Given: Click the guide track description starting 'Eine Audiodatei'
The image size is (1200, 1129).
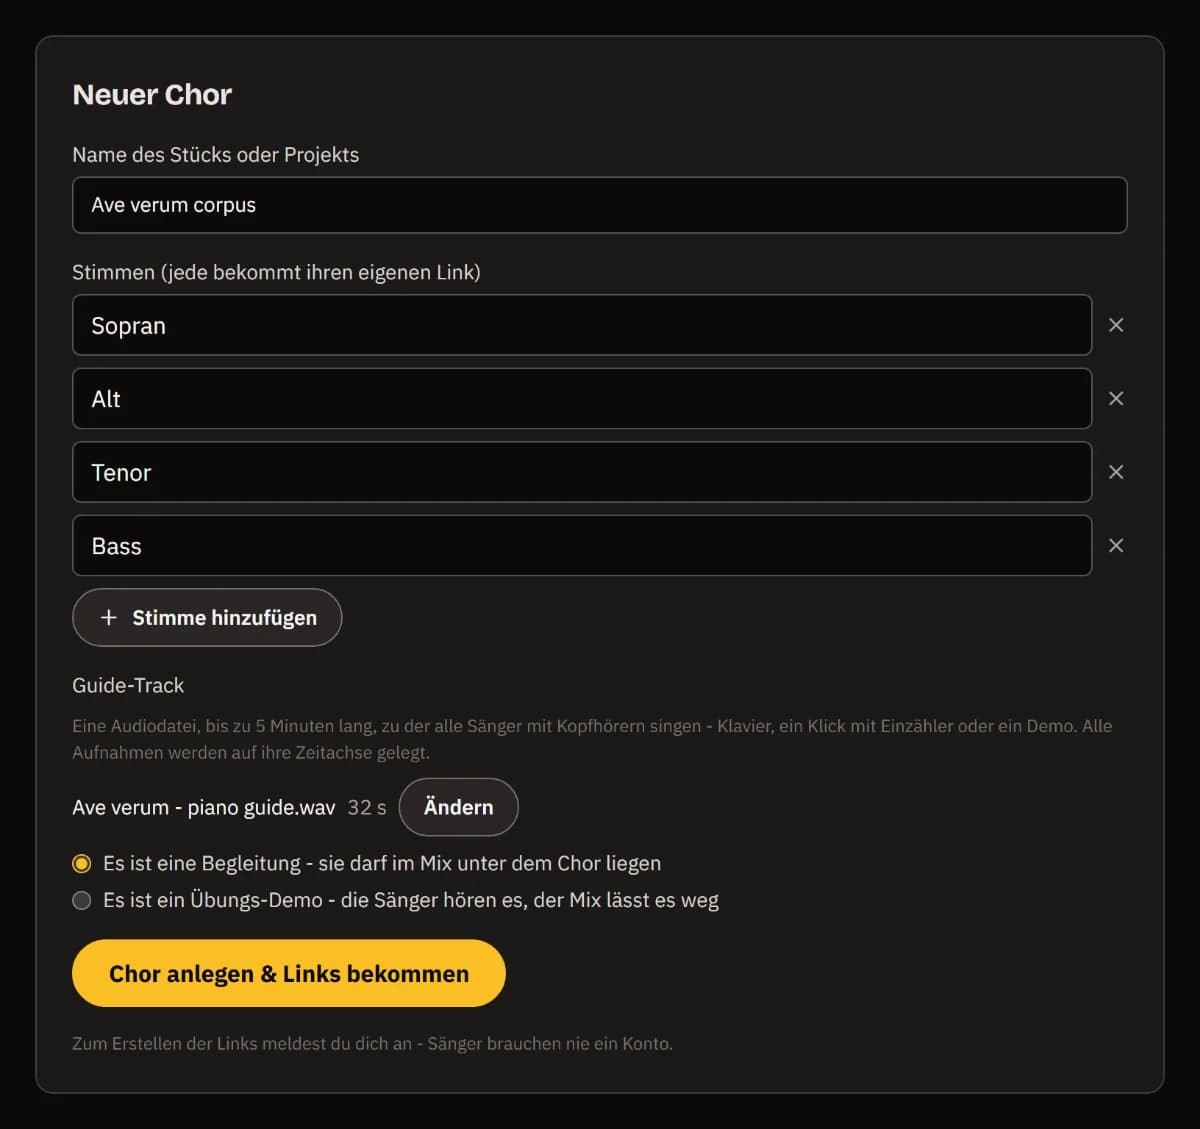Looking at the screenshot, I should point(592,739).
